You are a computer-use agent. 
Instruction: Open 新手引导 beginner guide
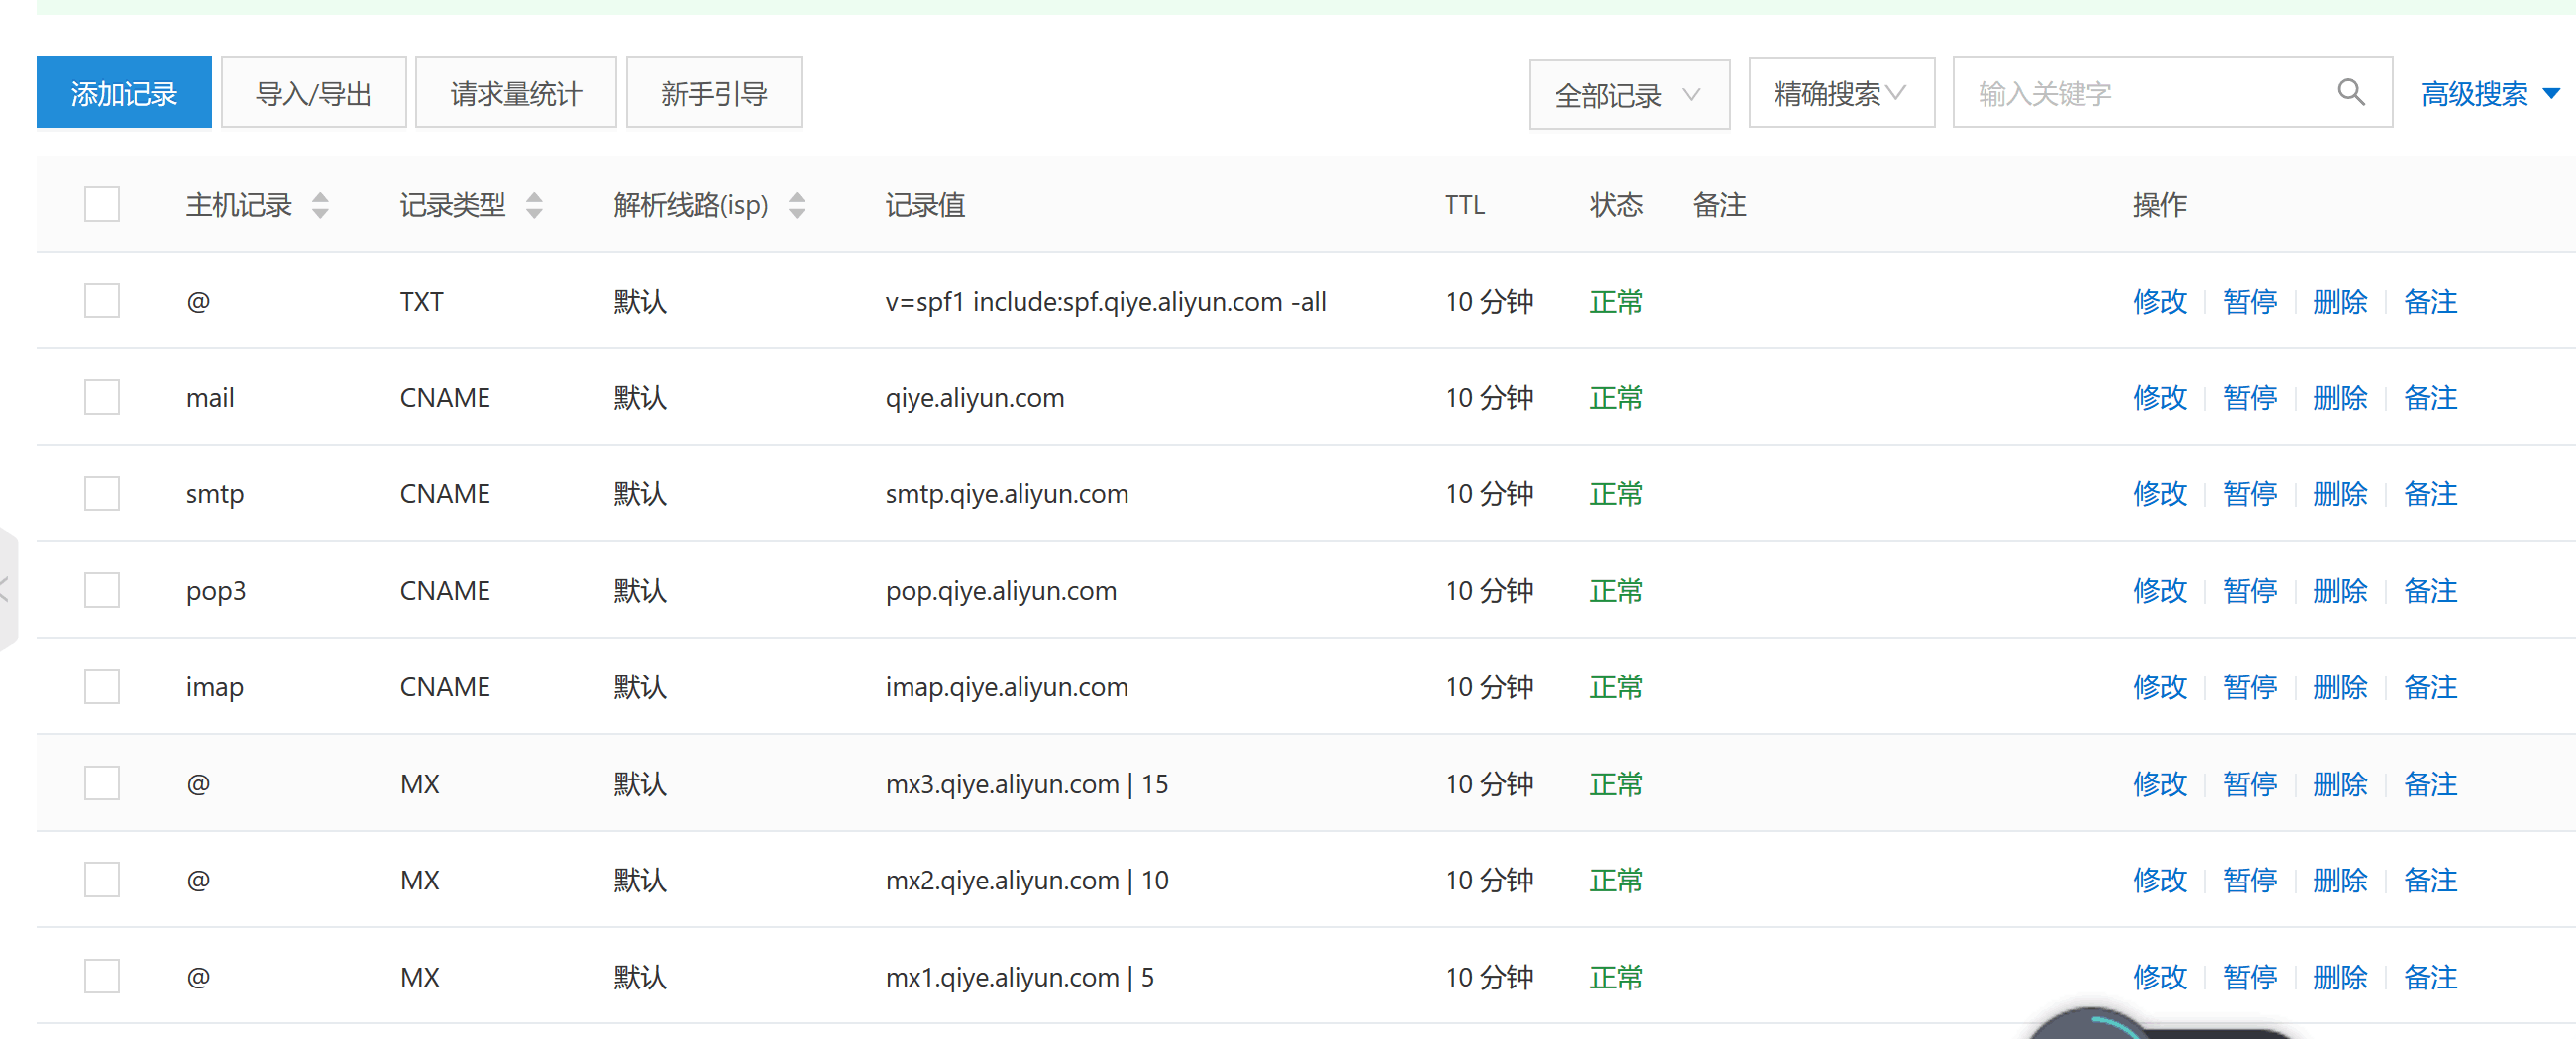(714, 92)
